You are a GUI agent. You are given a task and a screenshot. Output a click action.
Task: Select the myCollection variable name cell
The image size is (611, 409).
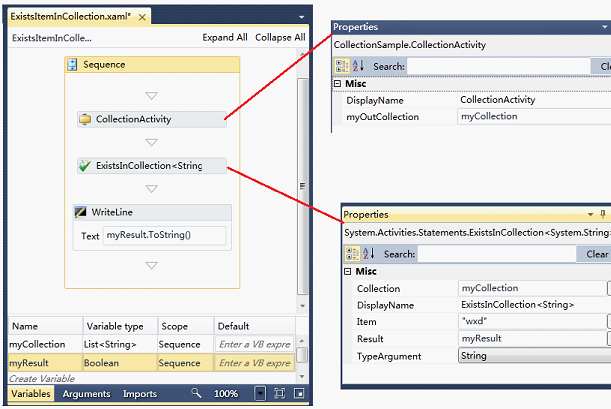point(45,344)
